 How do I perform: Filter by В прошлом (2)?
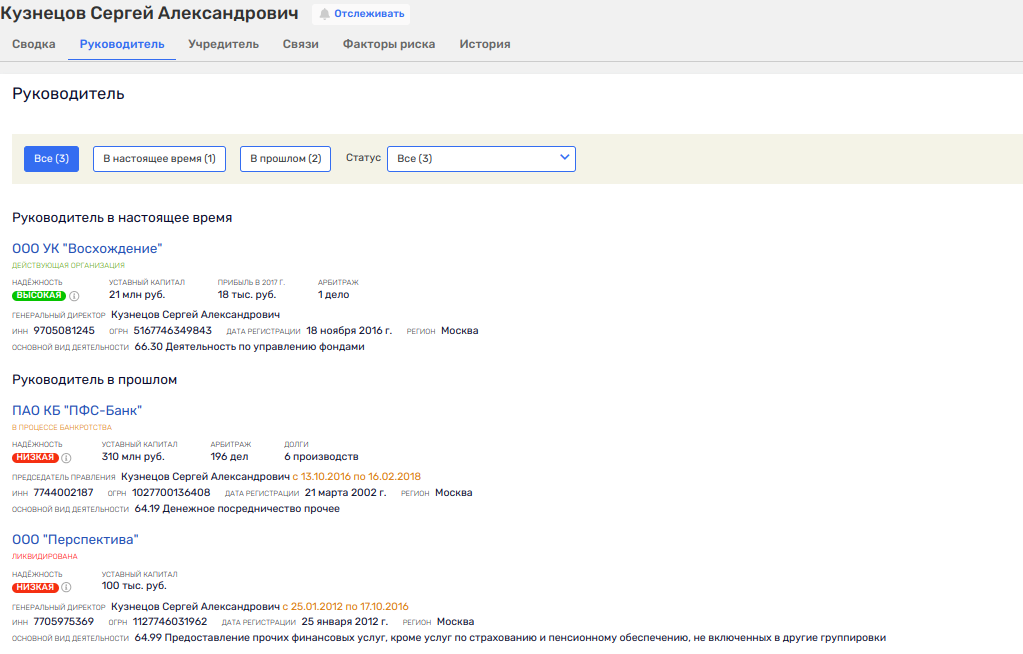[286, 159]
